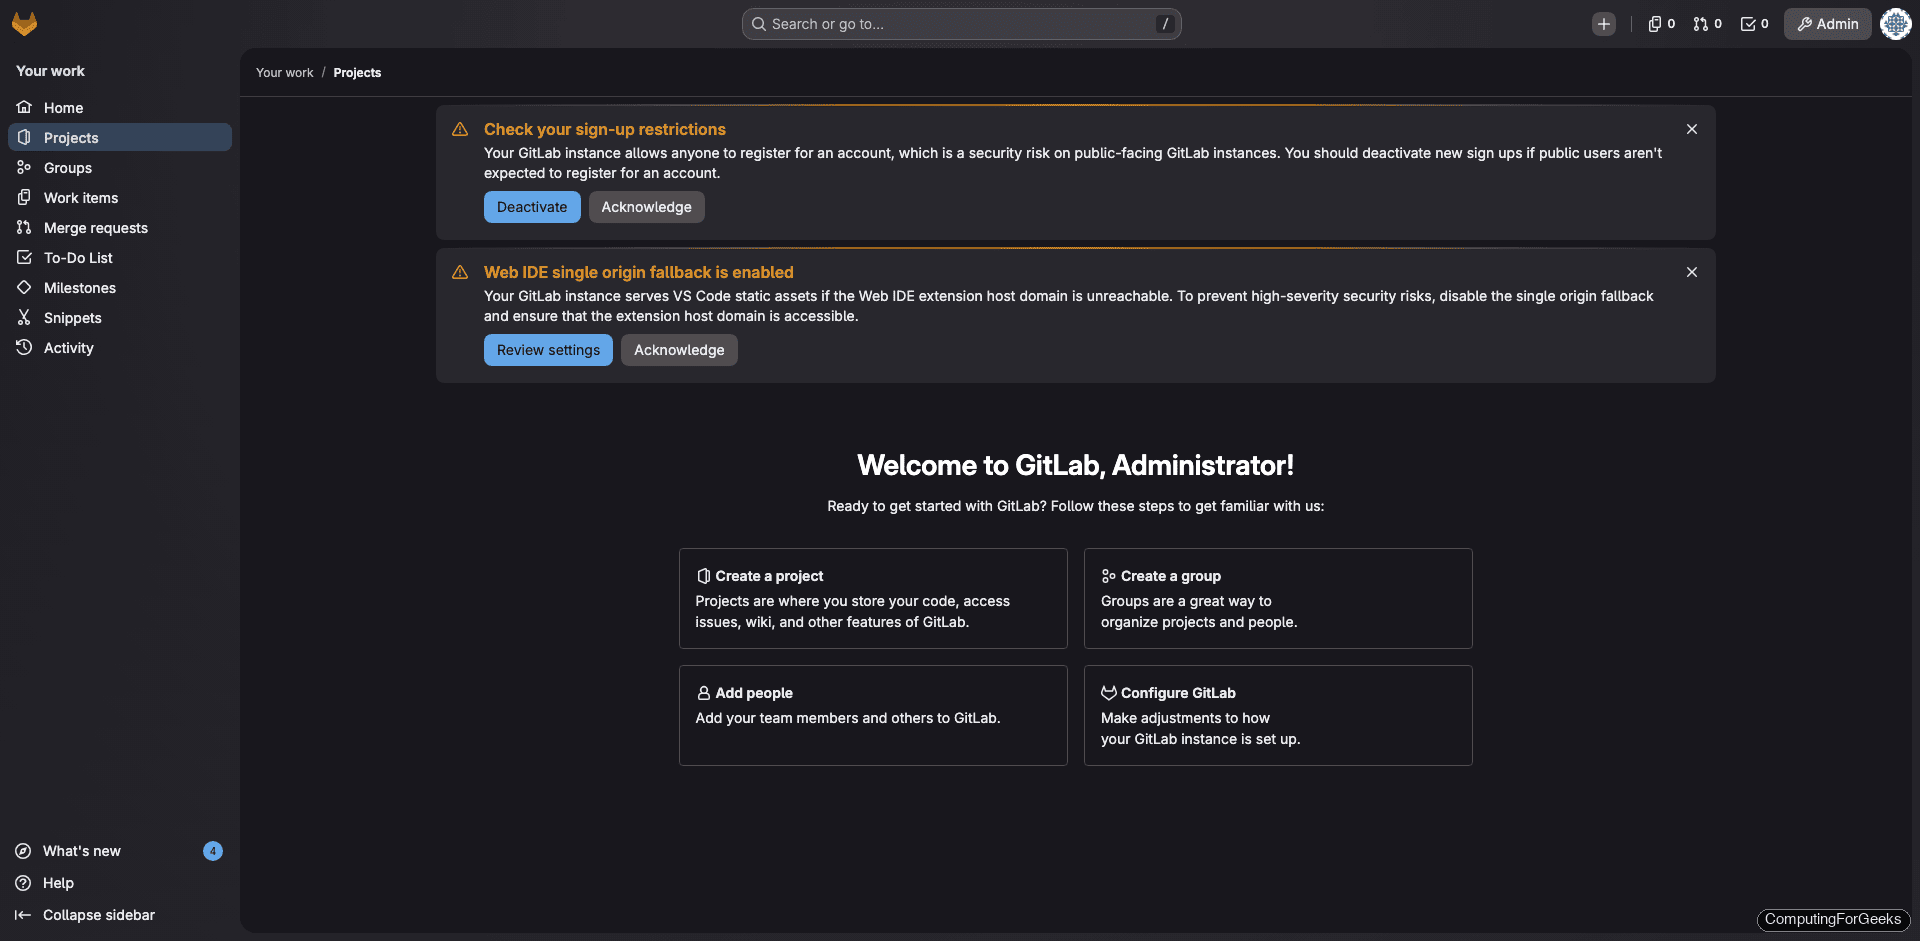The height and width of the screenshot is (941, 1920).
Task: Open the Admin area
Action: tap(1826, 23)
